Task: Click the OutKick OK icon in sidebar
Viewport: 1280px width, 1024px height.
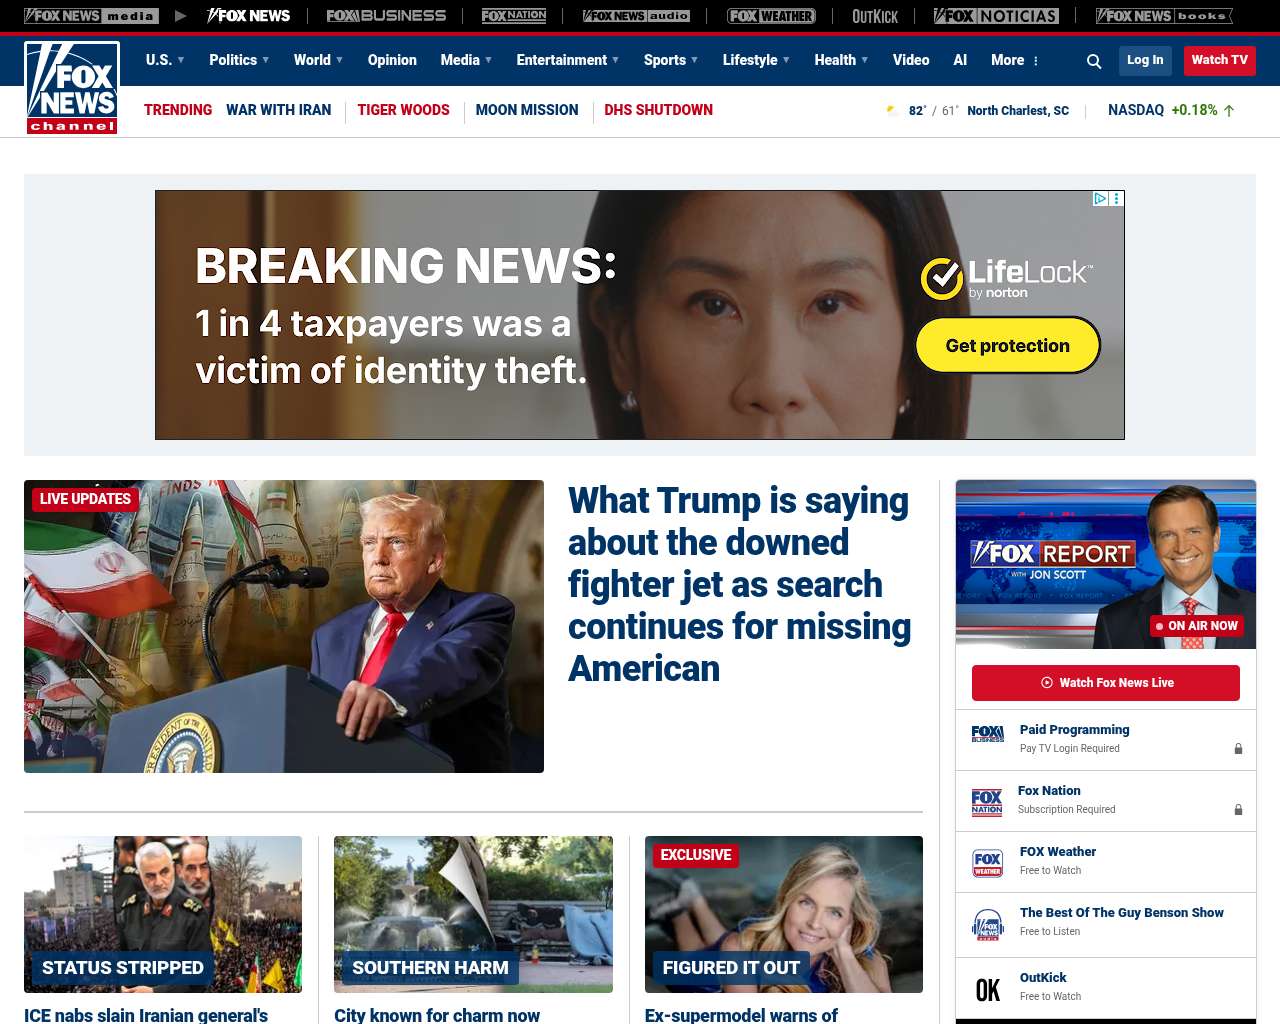Action: (x=988, y=990)
